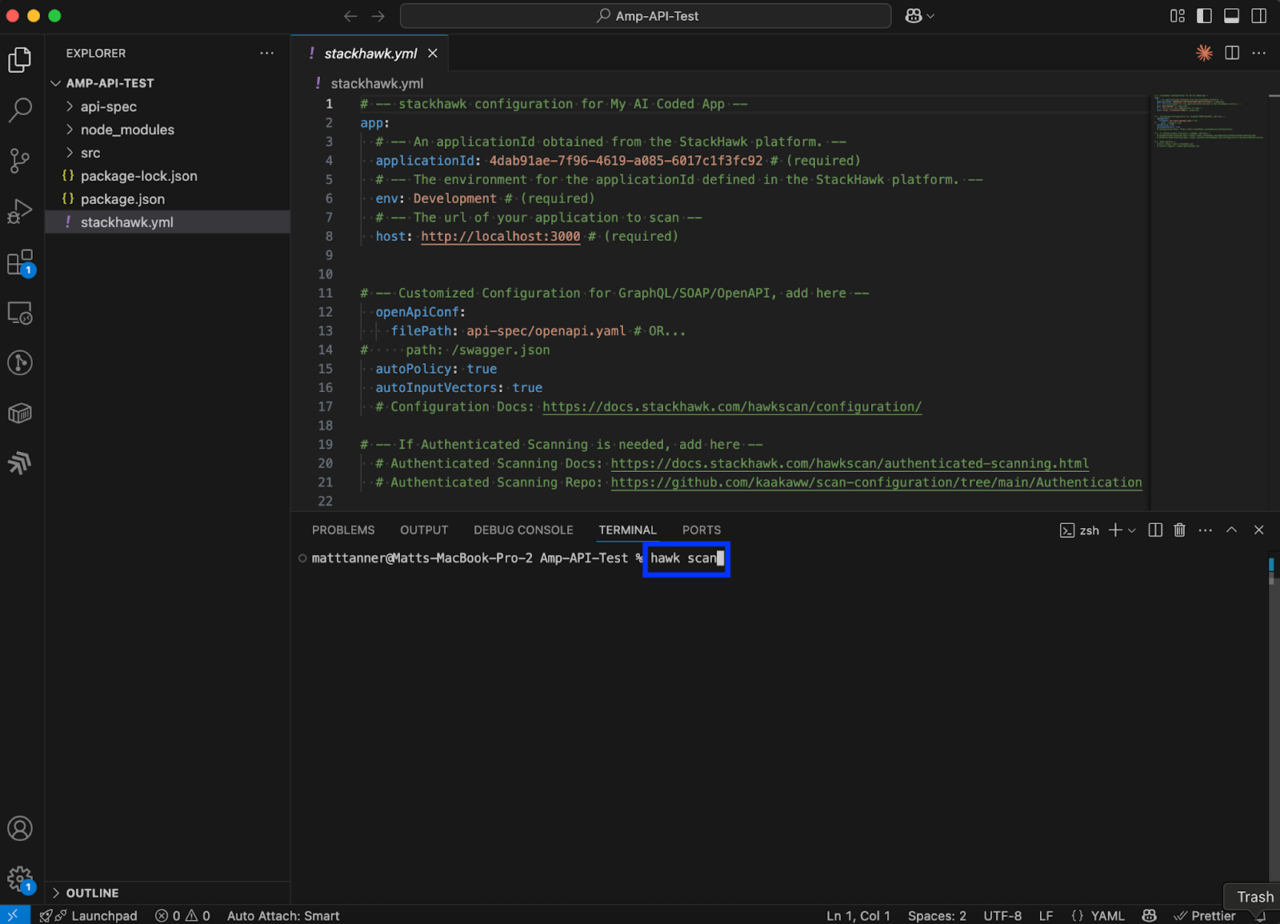The width and height of the screenshot is (1280, 924).
Task: Open the Extensions view with badge
Action: [x=20, y=263]
